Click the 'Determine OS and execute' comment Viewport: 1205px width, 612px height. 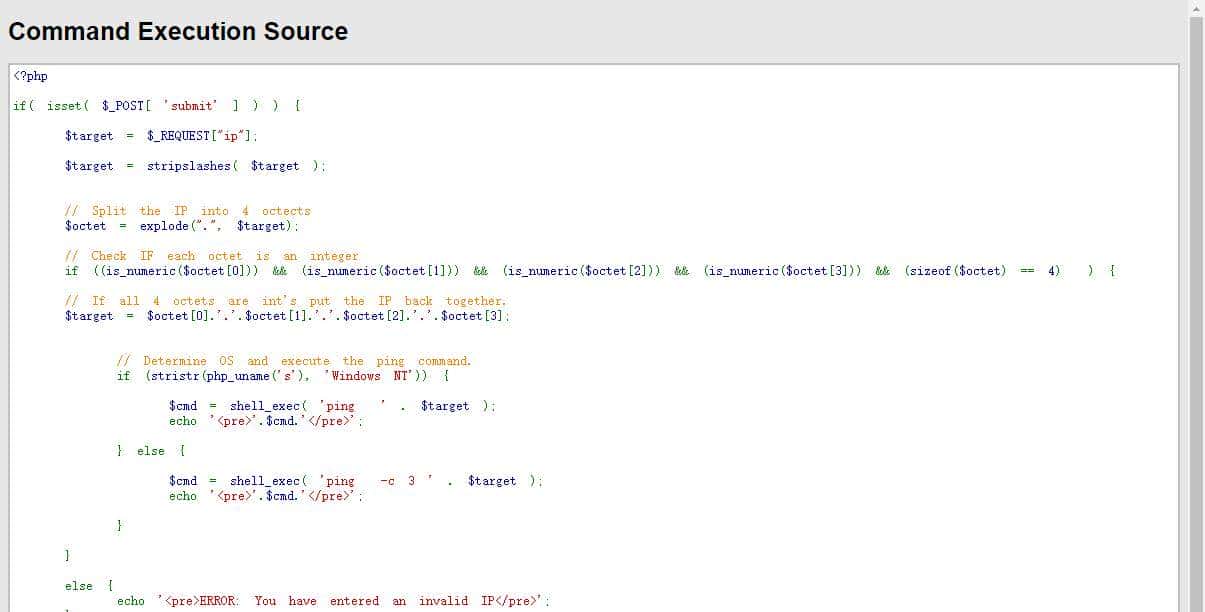(x=293, y=361)
